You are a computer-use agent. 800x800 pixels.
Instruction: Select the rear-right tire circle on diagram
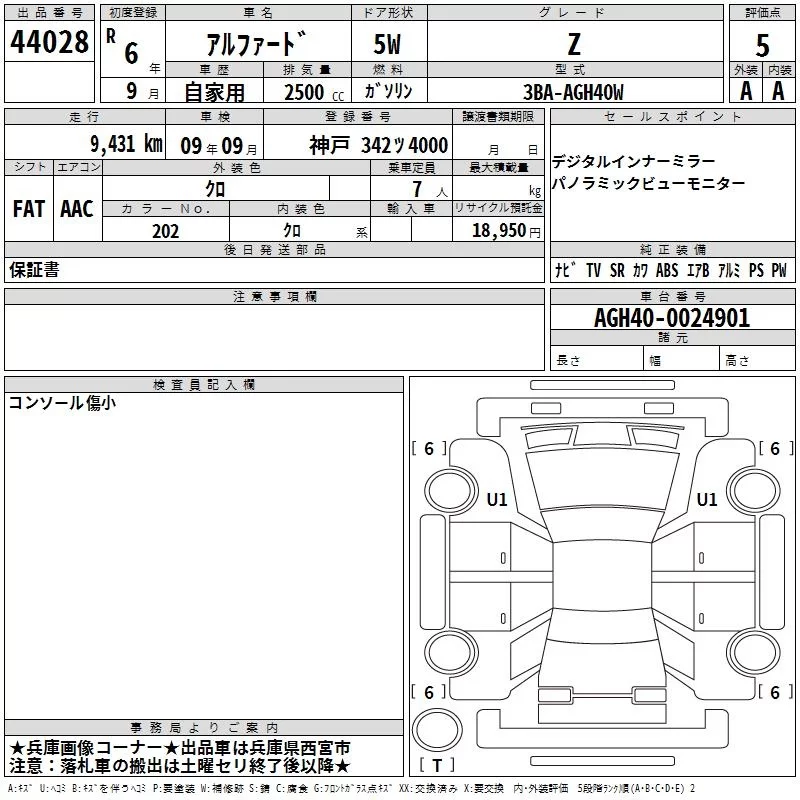[x=754, y=653]
